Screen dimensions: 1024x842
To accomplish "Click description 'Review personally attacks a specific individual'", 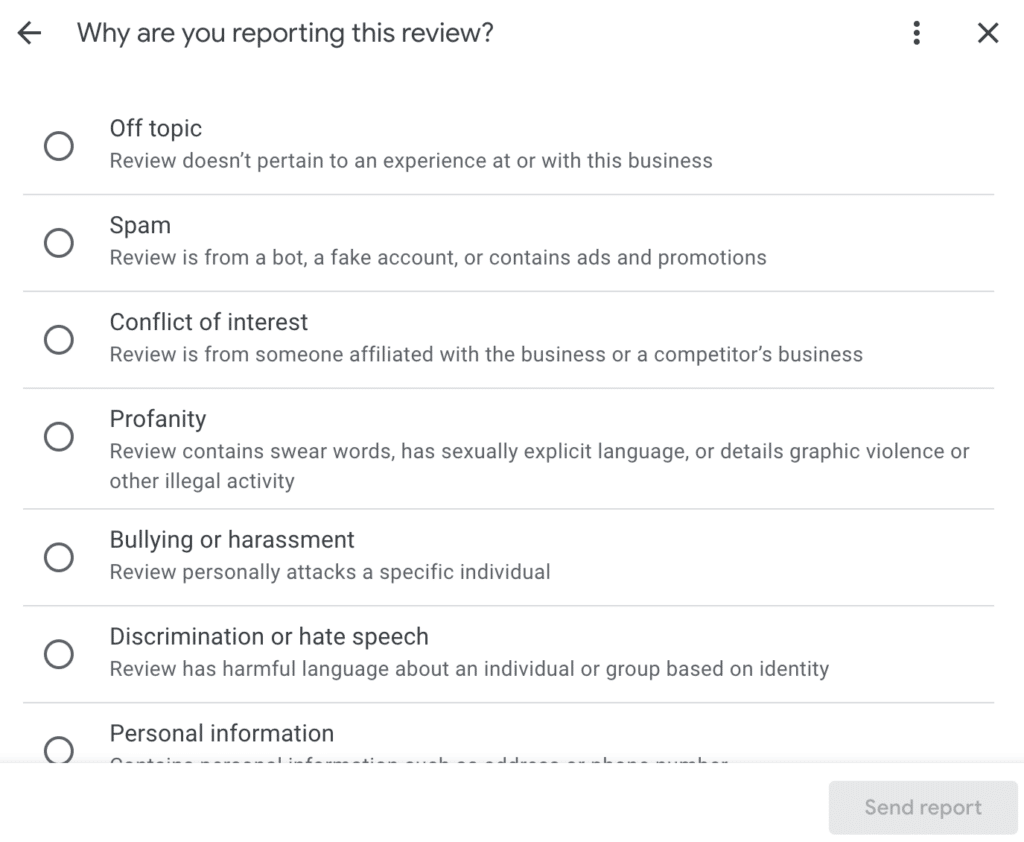I will coord(330,572).
